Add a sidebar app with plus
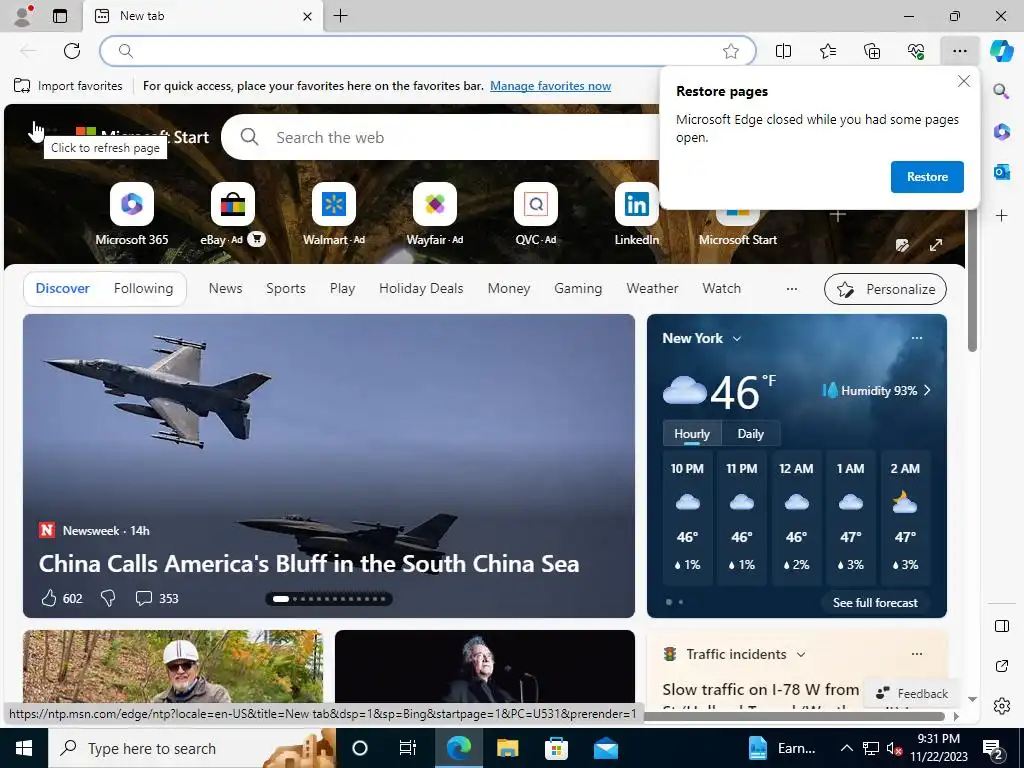 pos(1002,216)
